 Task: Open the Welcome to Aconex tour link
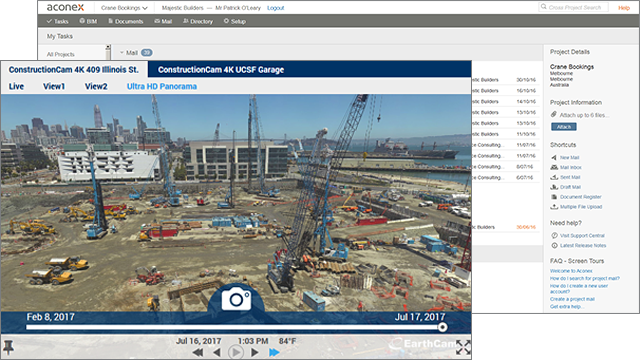tap(571, 271)
